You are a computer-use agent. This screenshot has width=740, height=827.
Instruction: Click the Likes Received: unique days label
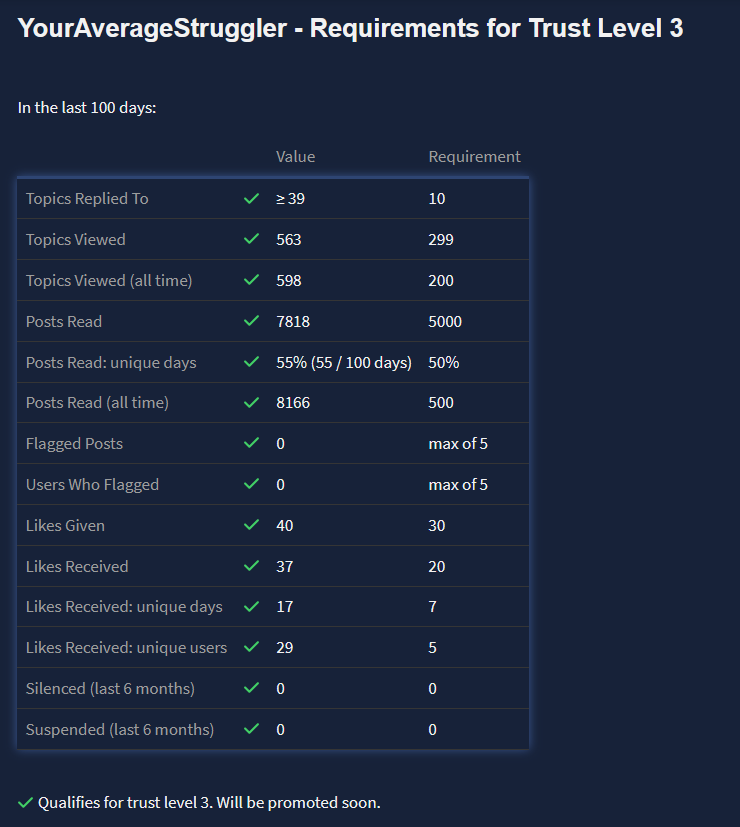coord(124,607)
